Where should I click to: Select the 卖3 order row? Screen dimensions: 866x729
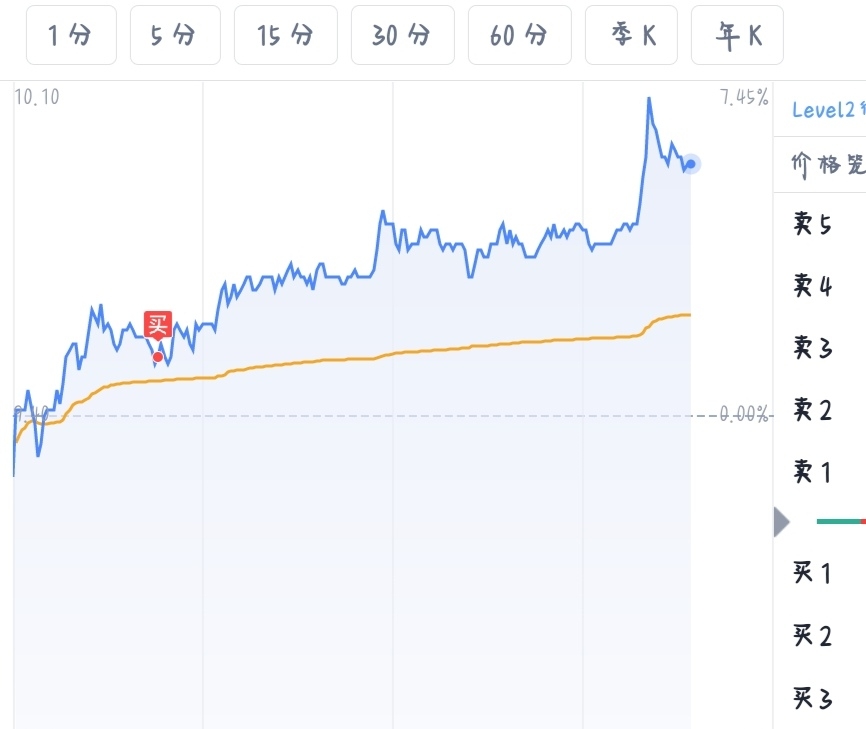[813, 347]
